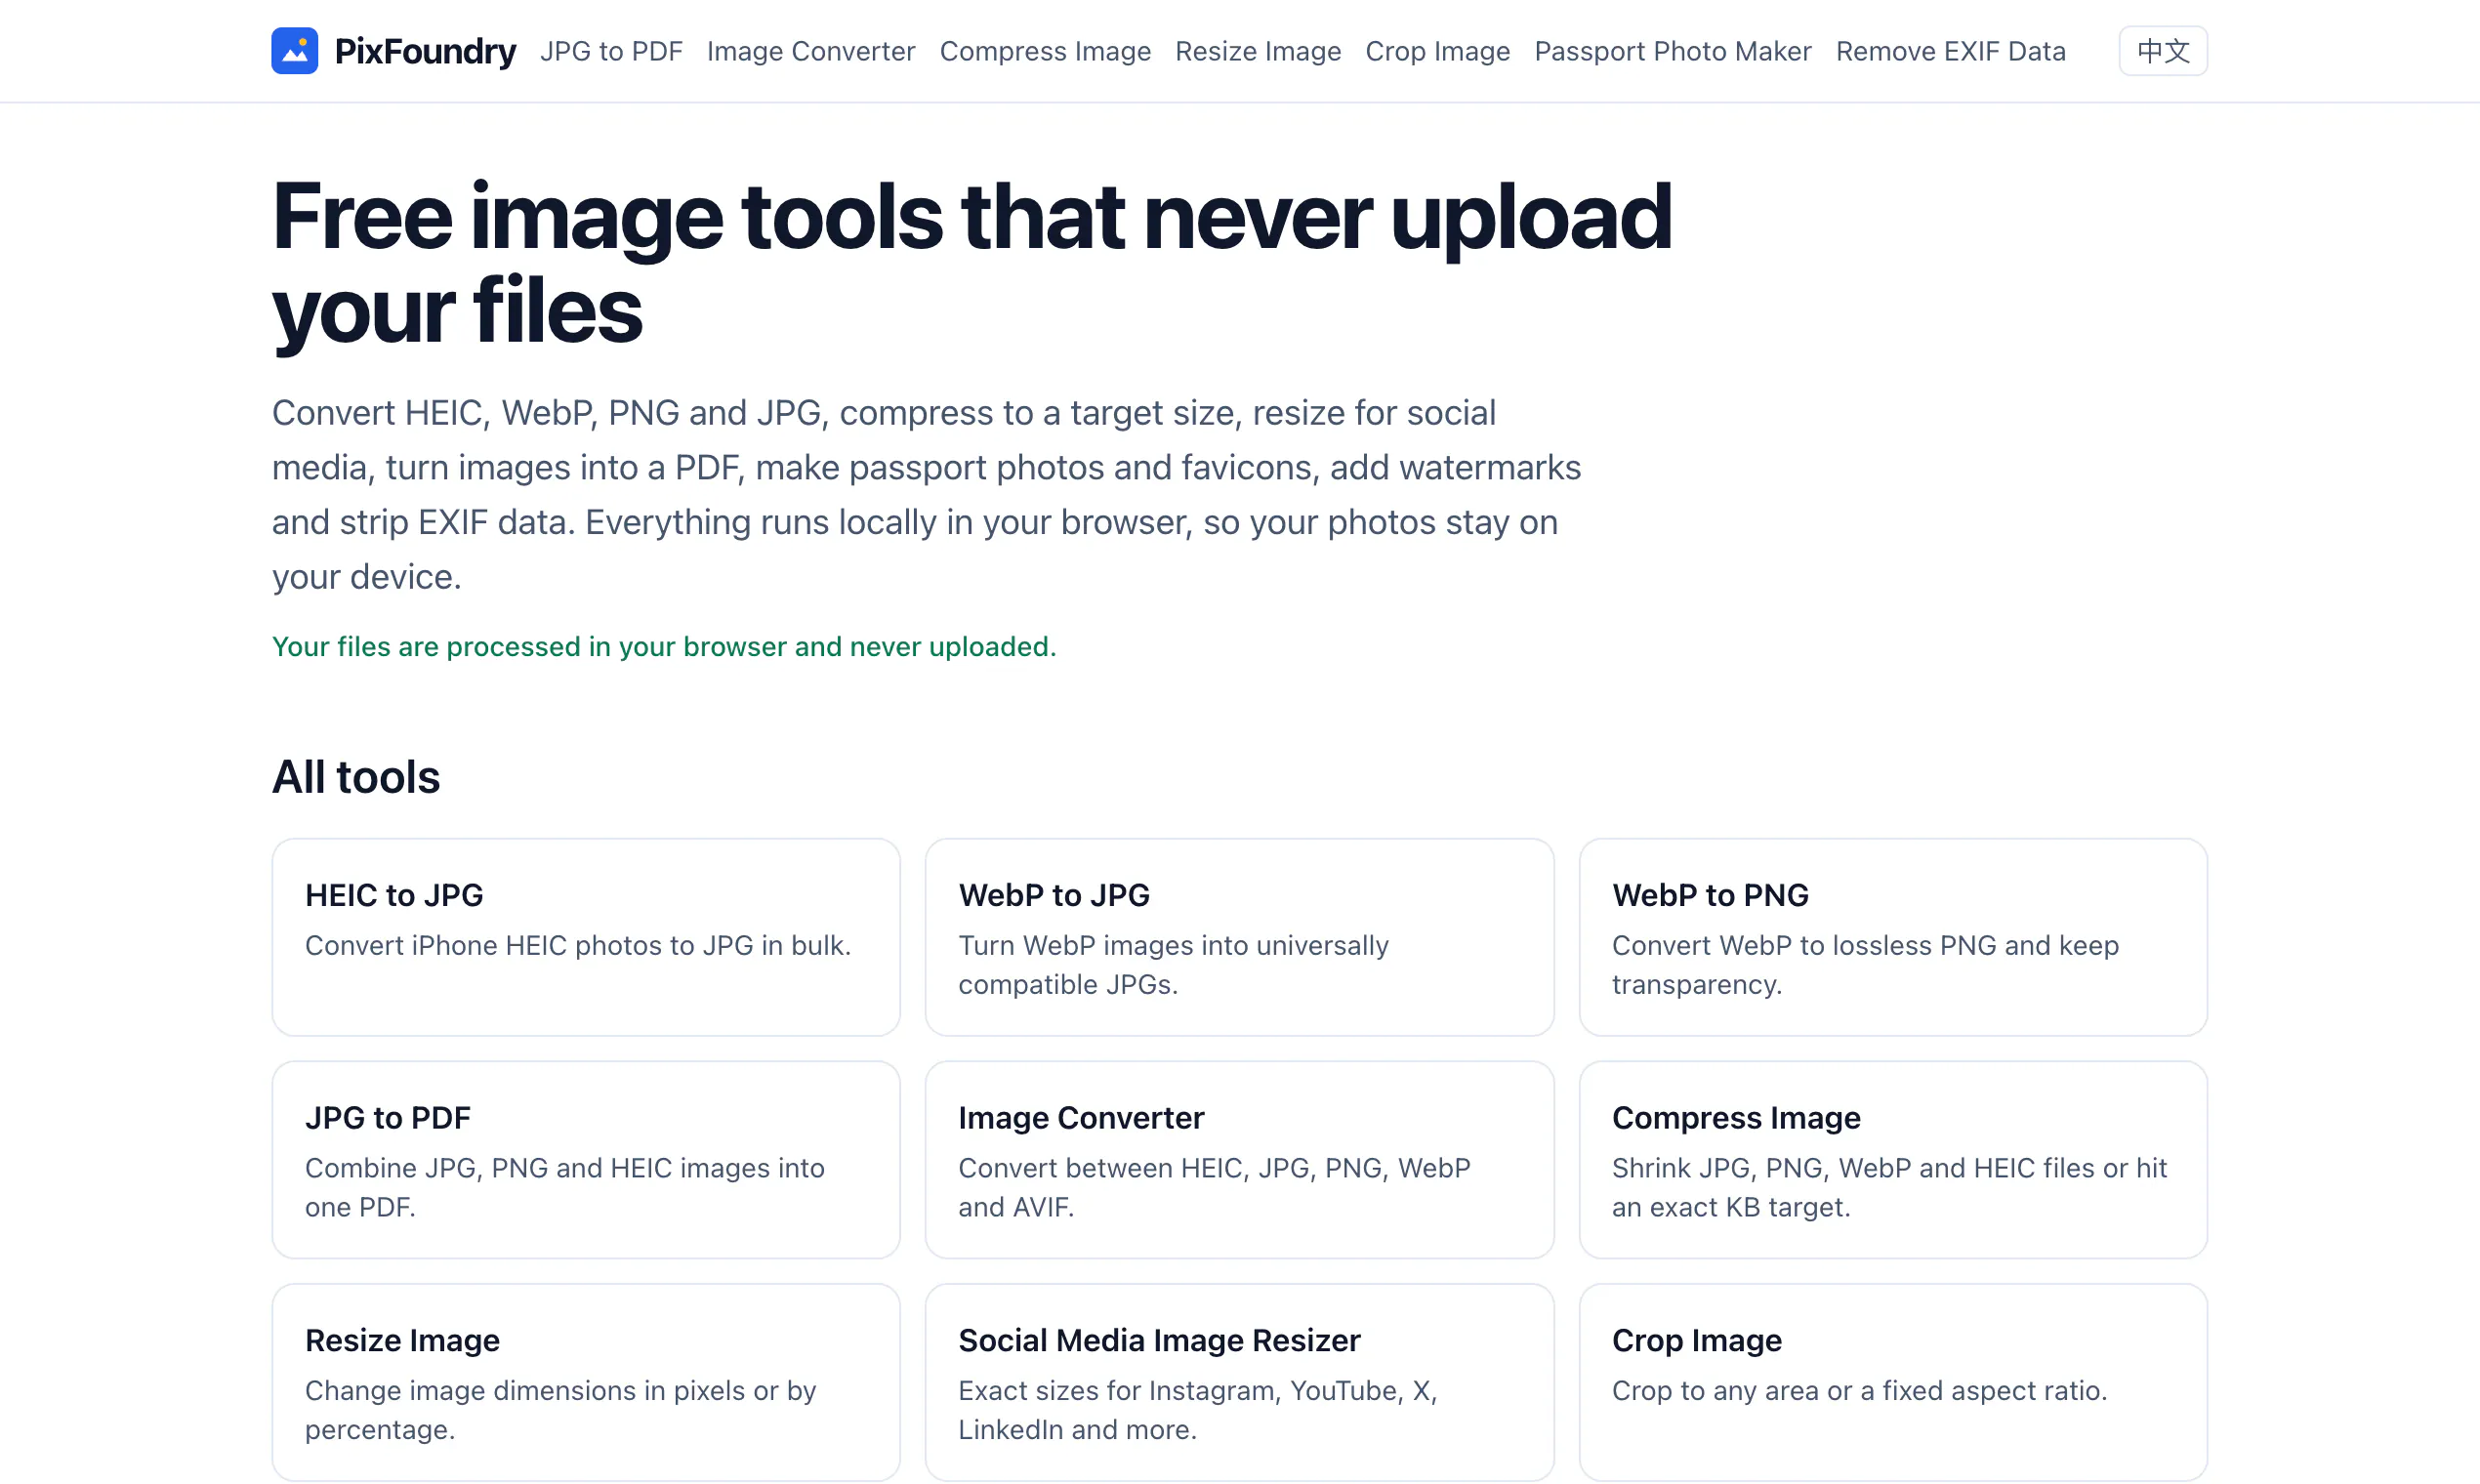Click the 'Free image tools' main headline
Image resolution: width=2480 pixels, height=1484 pixels.
pyautogui.click(x=971, y=263)
